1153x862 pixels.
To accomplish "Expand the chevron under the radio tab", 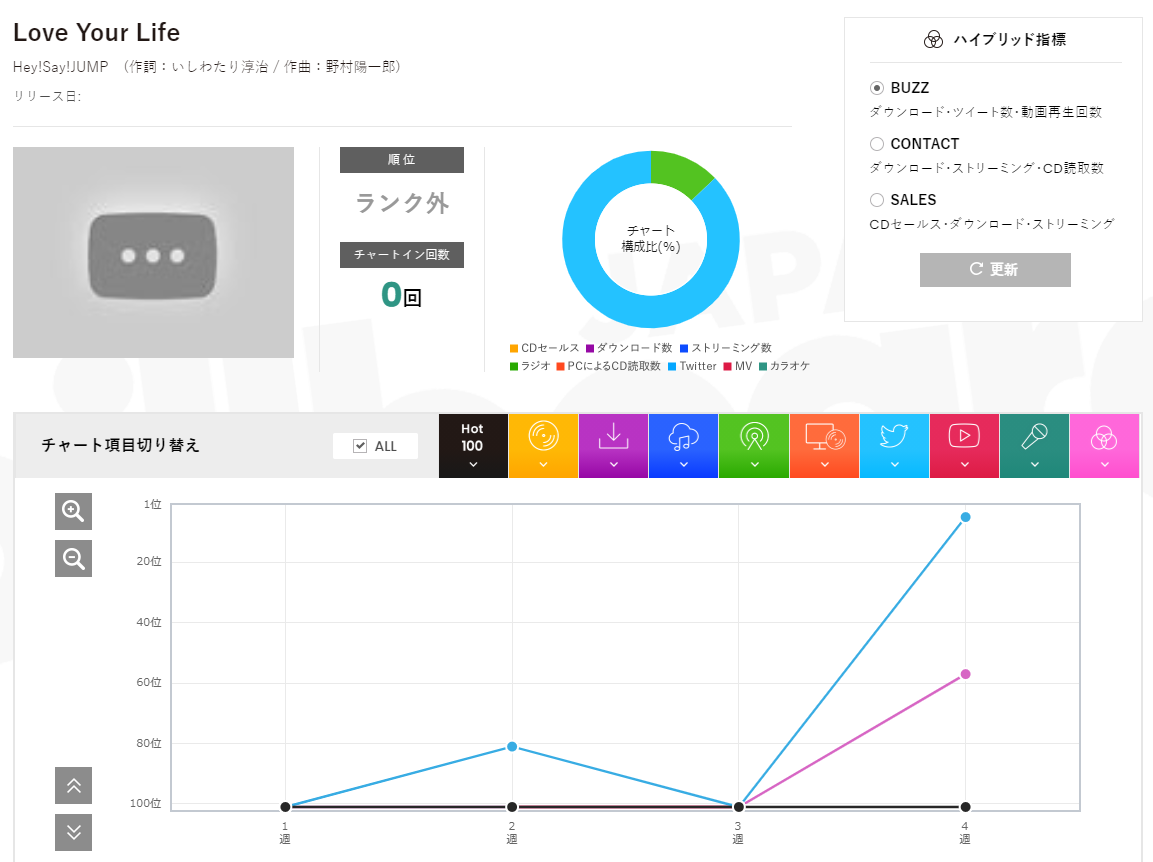I will pos(754,464).
